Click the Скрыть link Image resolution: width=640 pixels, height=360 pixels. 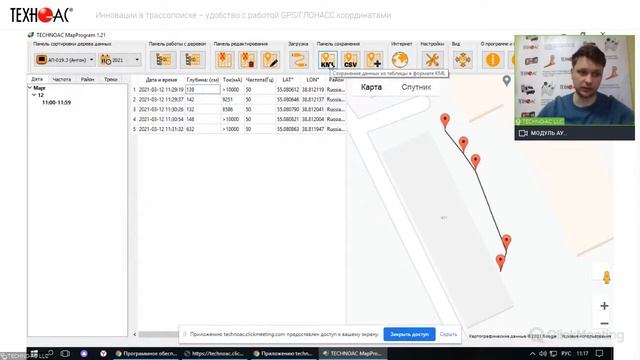[448, 334]
